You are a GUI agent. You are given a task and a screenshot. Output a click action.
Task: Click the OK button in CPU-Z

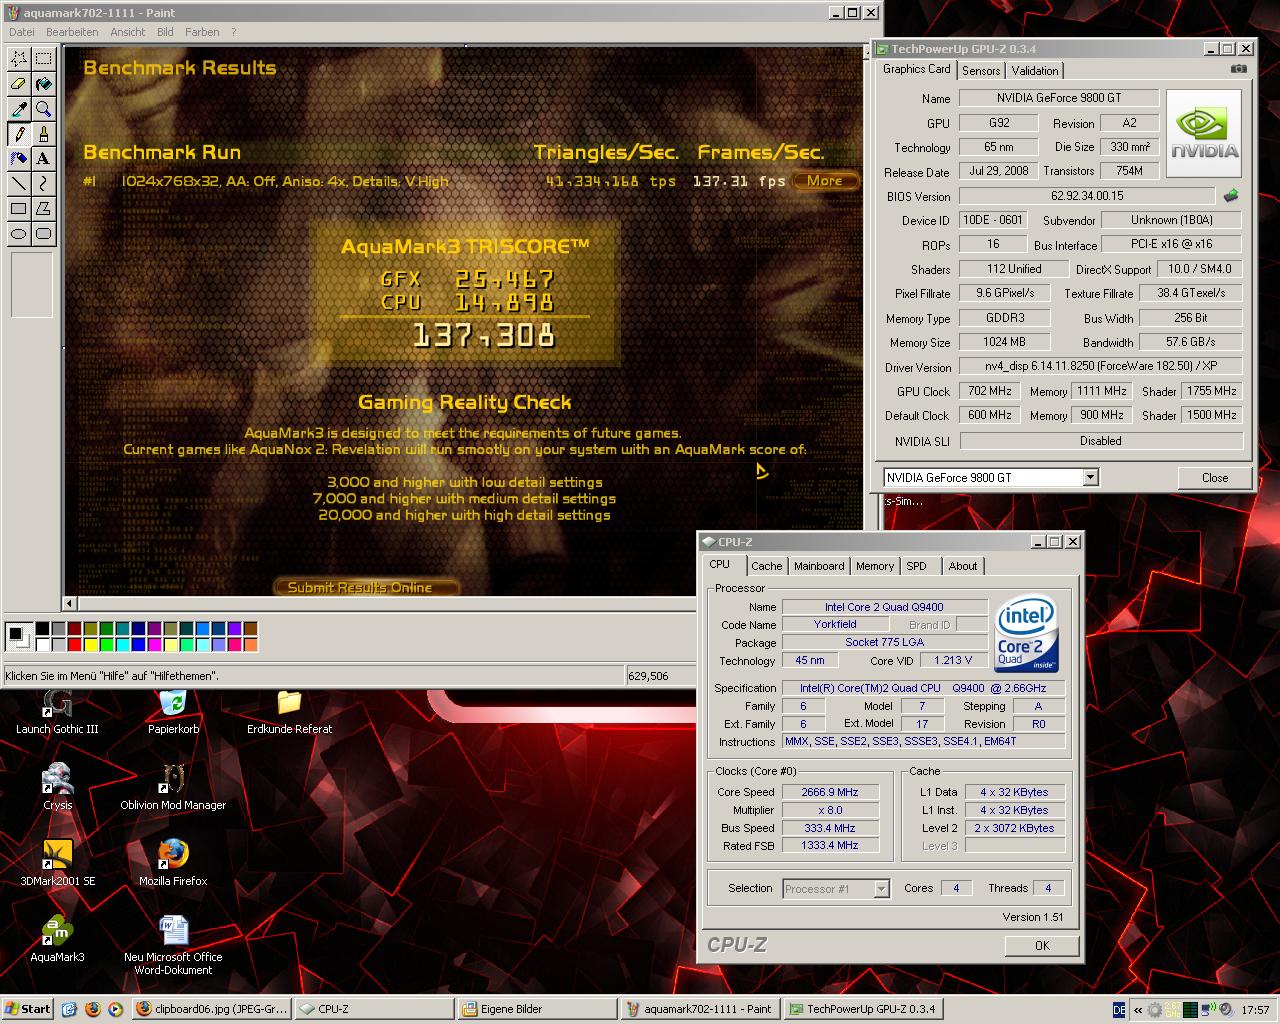tap(1042, 946)
